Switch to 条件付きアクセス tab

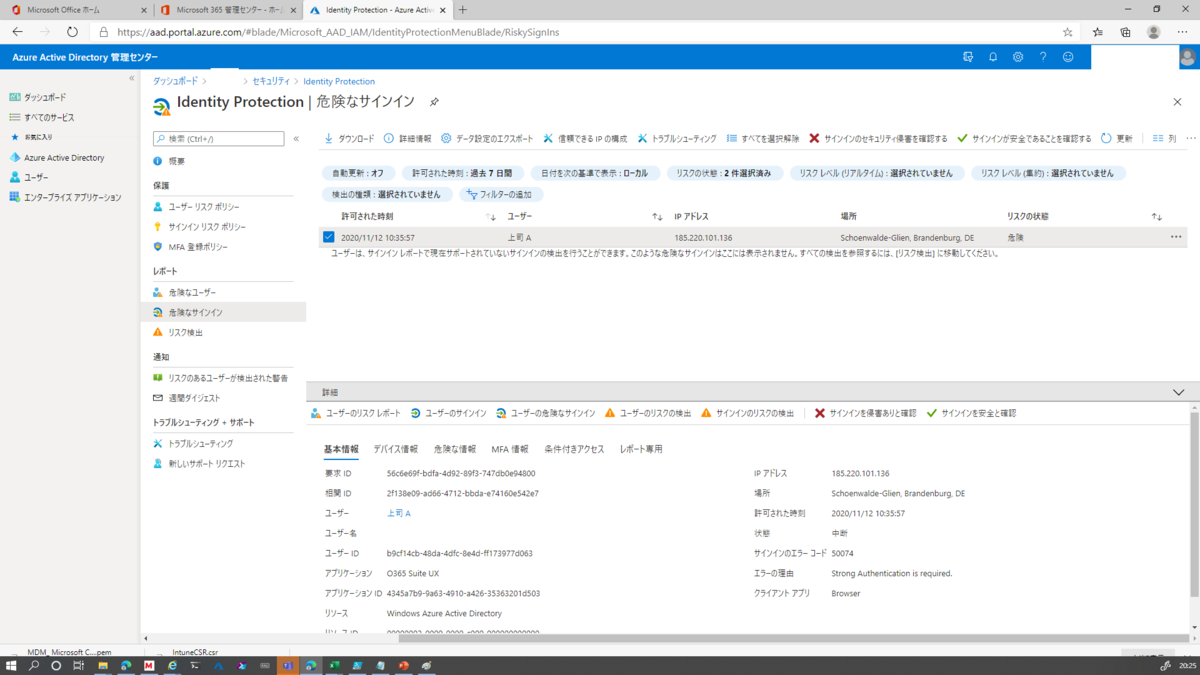pos(574,449)
